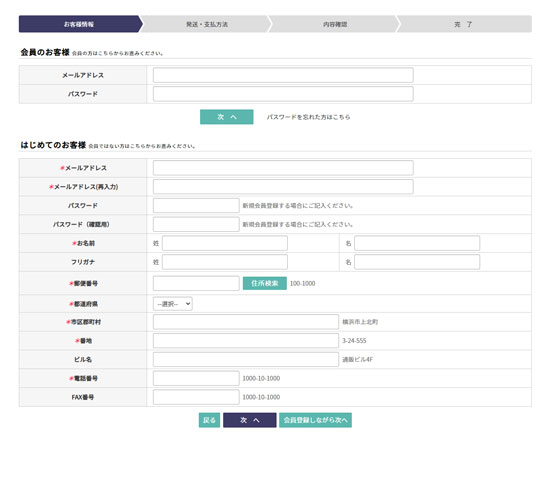Open the パスワードを忘れた方はこちら link
560x502 pixels.
click(308, 117)
